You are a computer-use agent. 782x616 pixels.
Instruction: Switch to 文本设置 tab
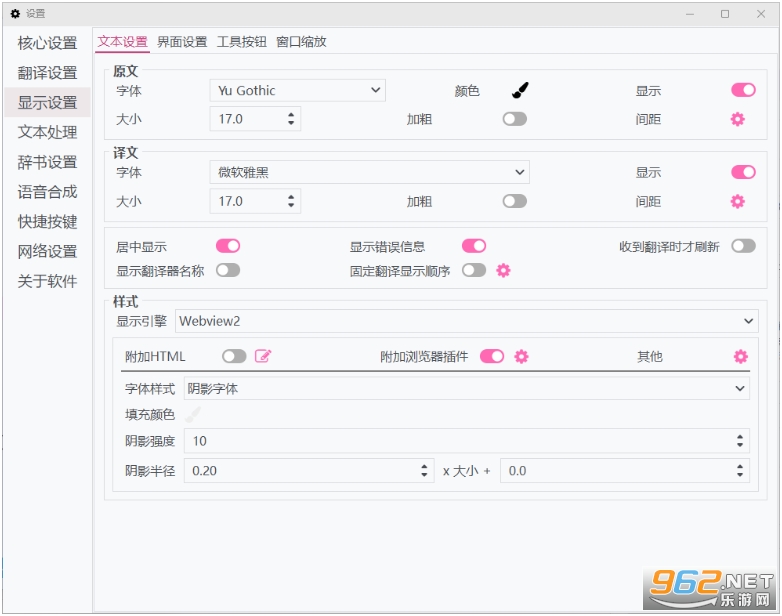[x=123, y=41]
